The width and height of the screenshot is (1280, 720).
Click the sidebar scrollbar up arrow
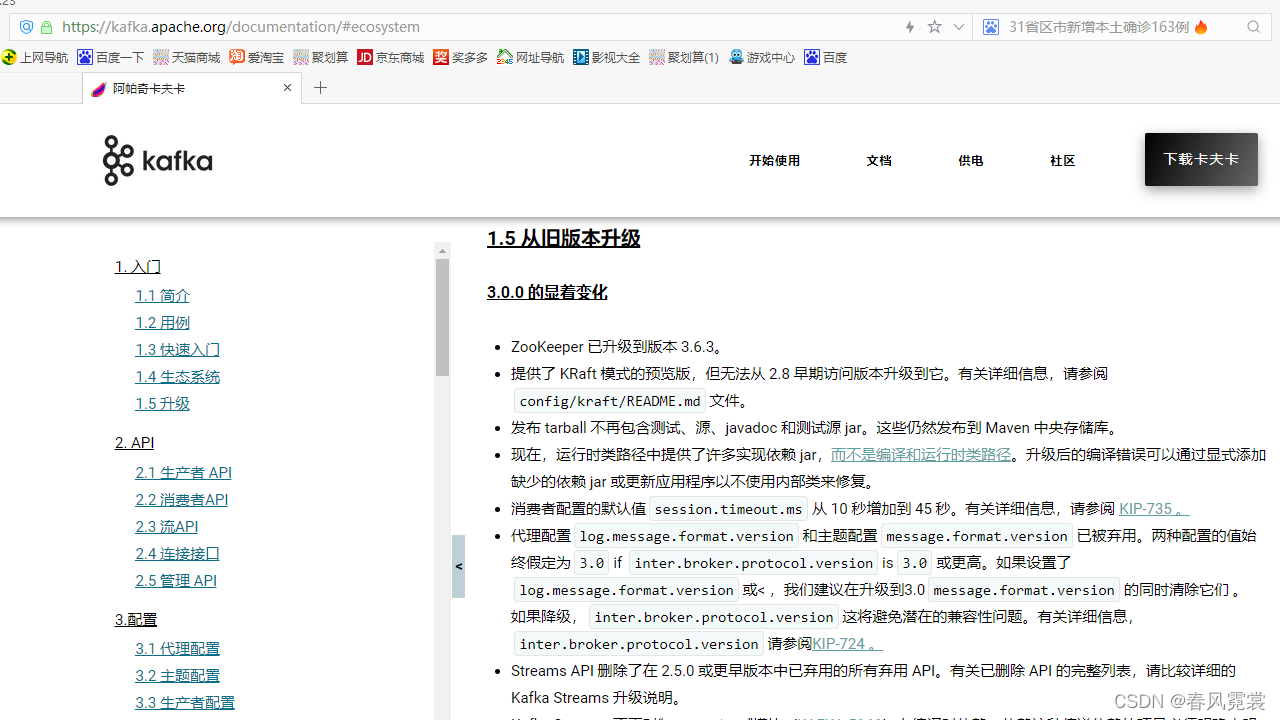coord(442,250)
